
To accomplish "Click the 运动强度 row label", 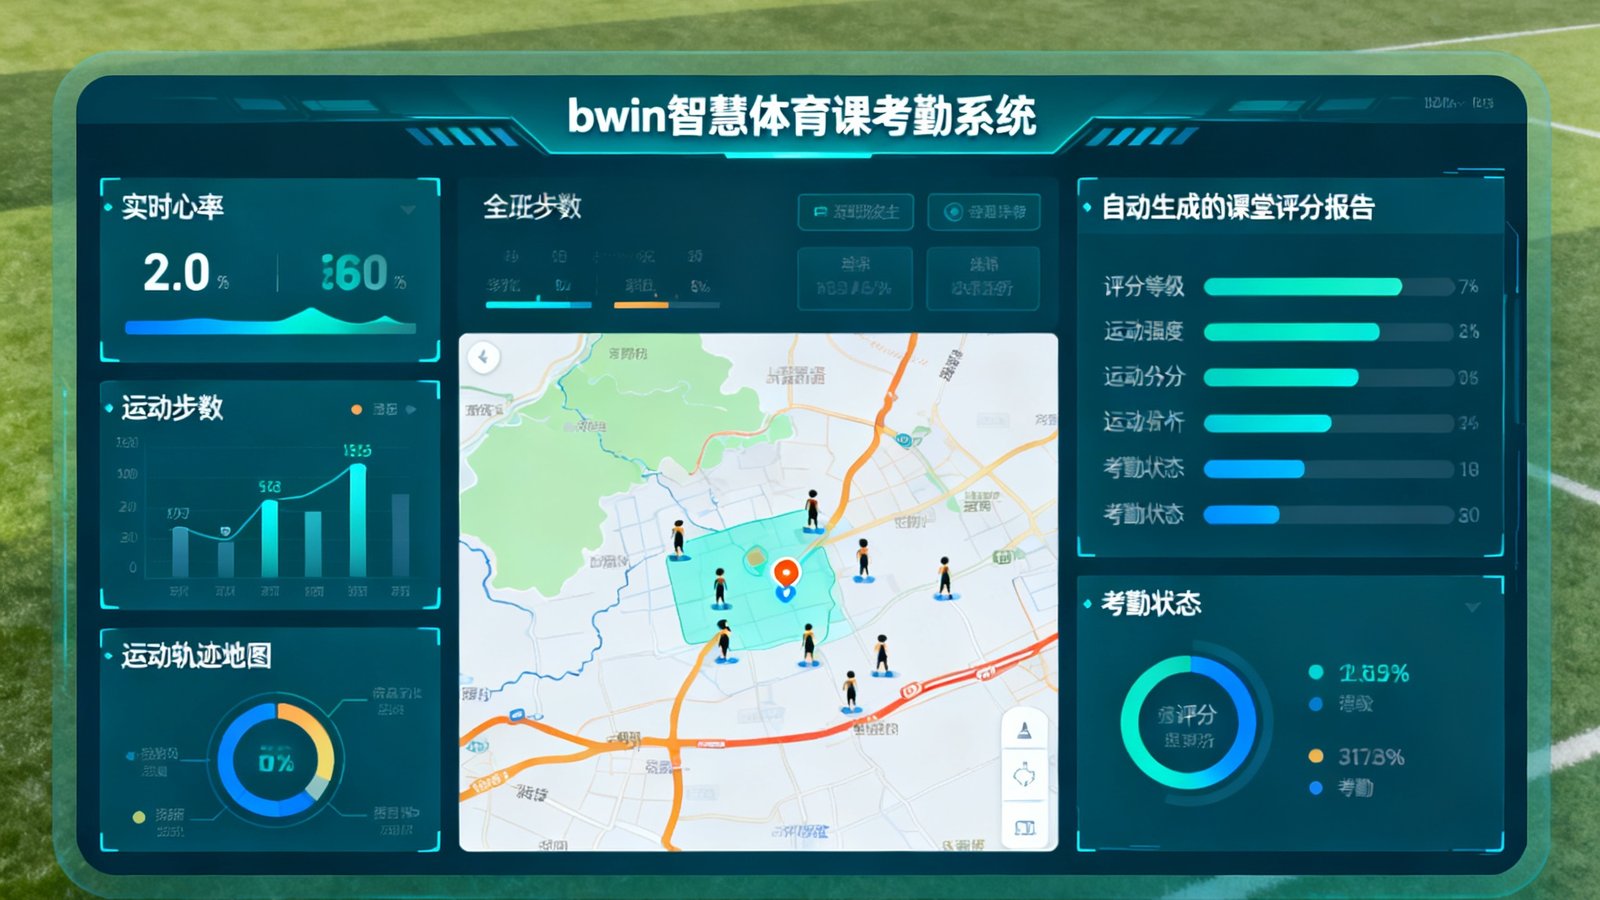I will click(1143, 331).
